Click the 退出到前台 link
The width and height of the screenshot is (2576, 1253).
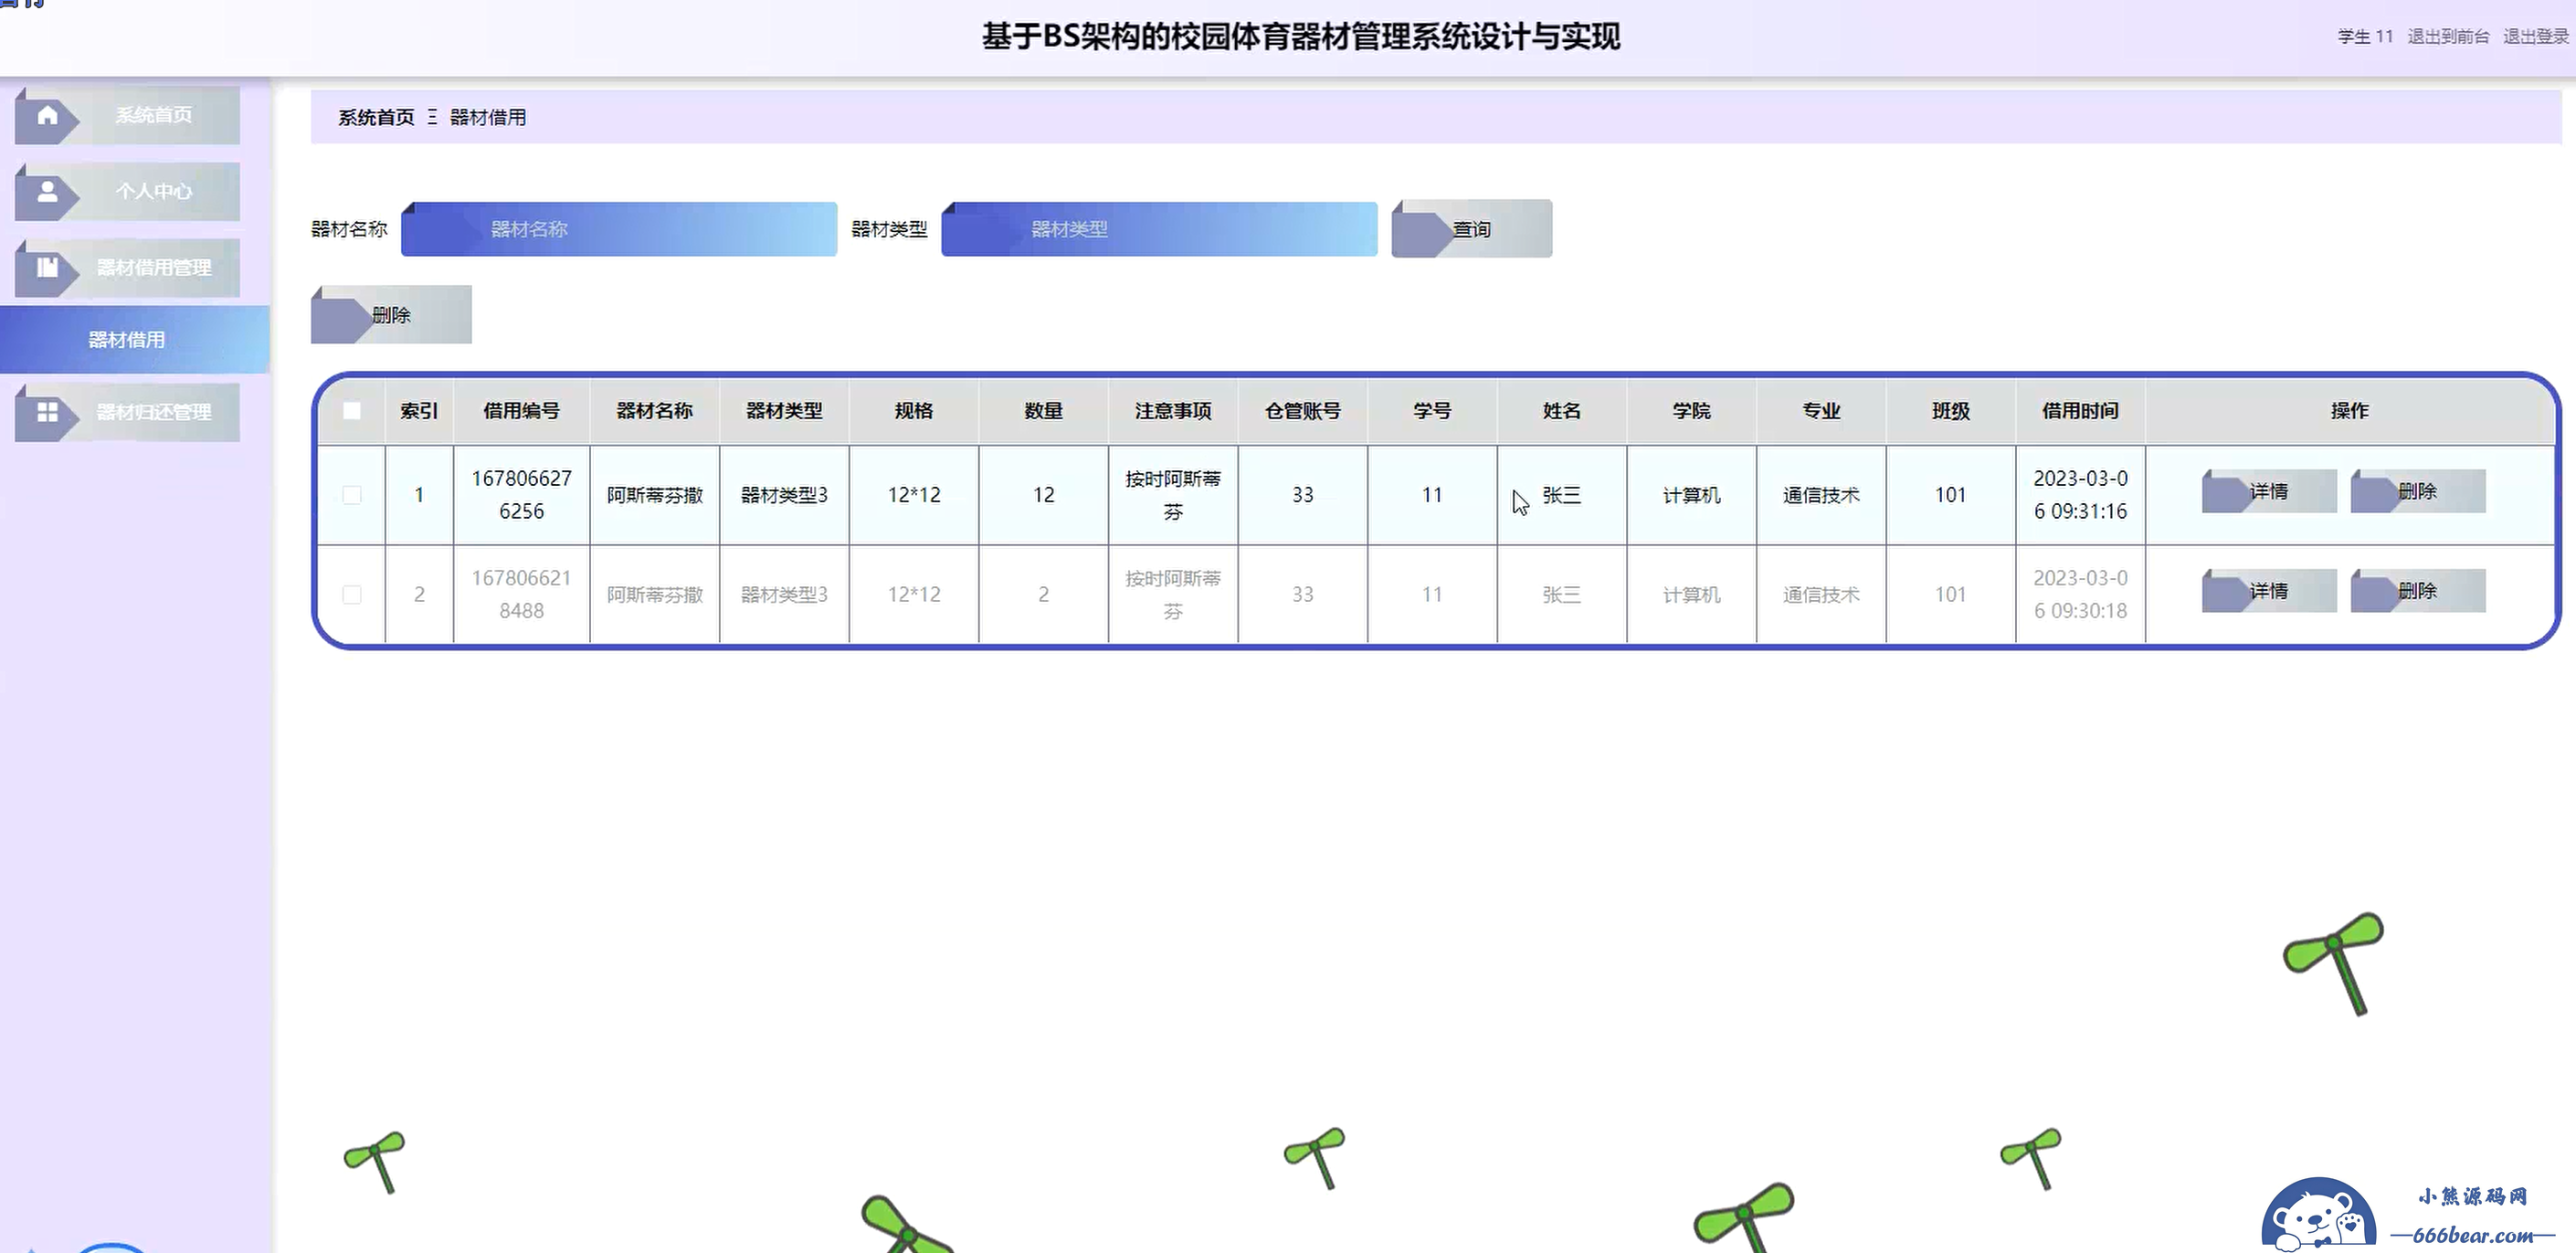pyautogui.click(x=2448, y=37)
